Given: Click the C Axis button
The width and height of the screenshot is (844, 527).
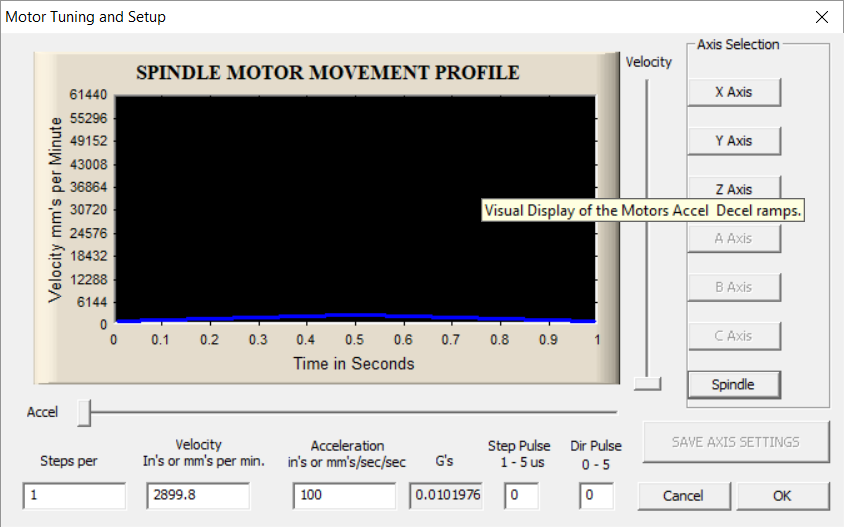Looking at the screenshot, I should pyautogui.click(x=733, y=336).
